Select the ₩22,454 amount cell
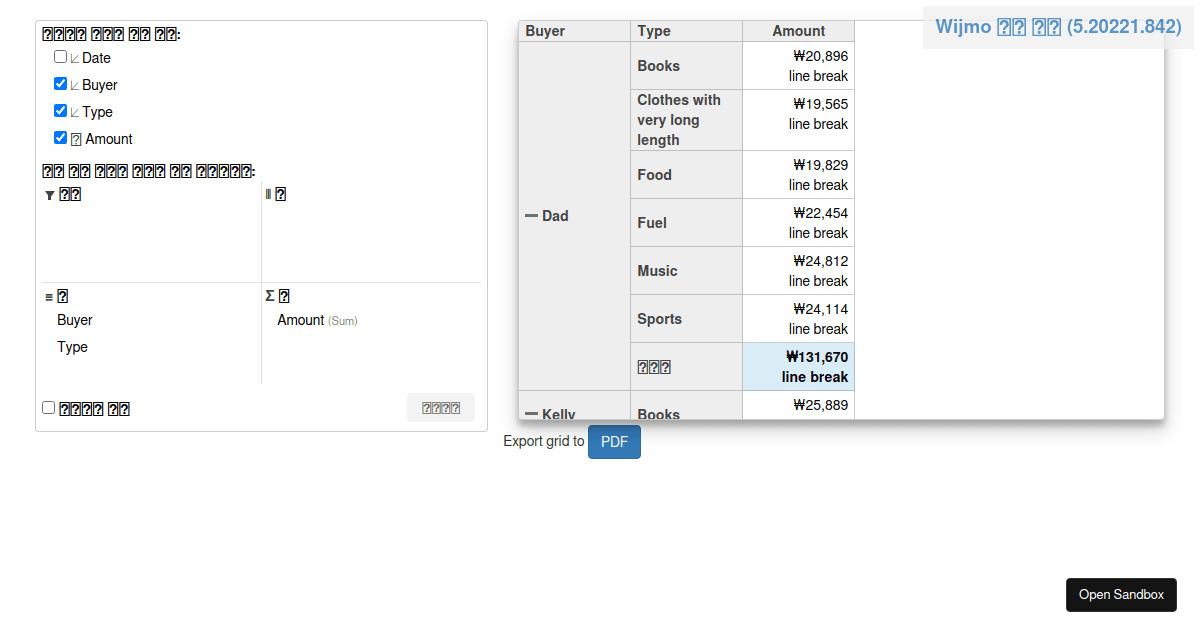This screenshot has width=1200, height=630. point(799,223)
